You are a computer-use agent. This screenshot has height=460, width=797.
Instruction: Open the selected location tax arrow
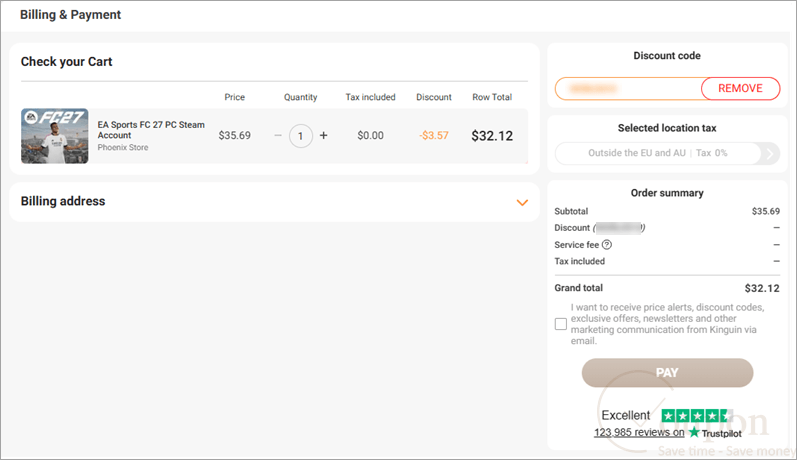[x=770, y=153]
